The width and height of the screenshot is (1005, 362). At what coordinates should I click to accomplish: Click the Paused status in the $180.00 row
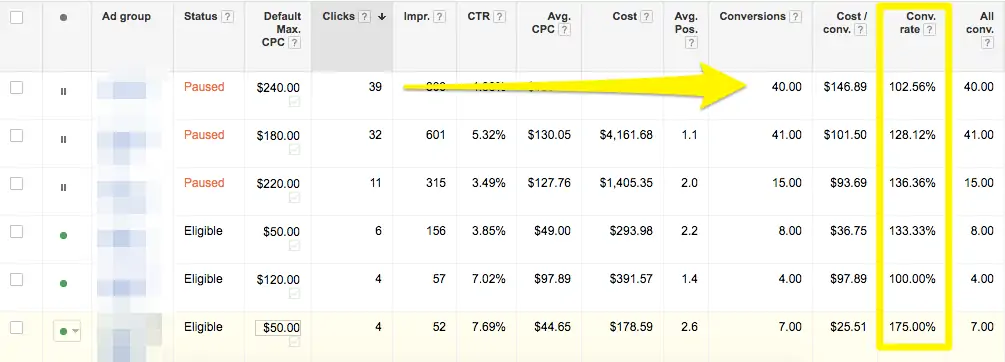tap(204, 135)
